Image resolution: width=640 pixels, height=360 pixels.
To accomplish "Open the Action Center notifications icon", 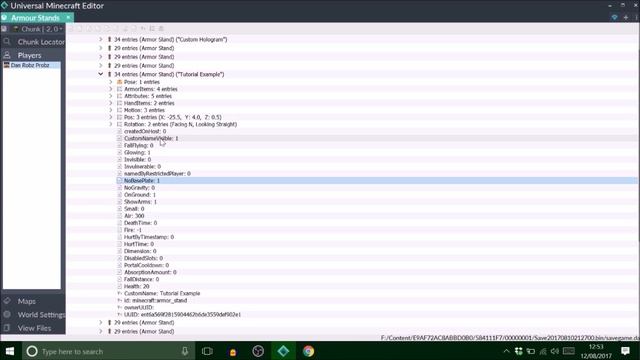I will pyautogui.click(x=625, y=351).
